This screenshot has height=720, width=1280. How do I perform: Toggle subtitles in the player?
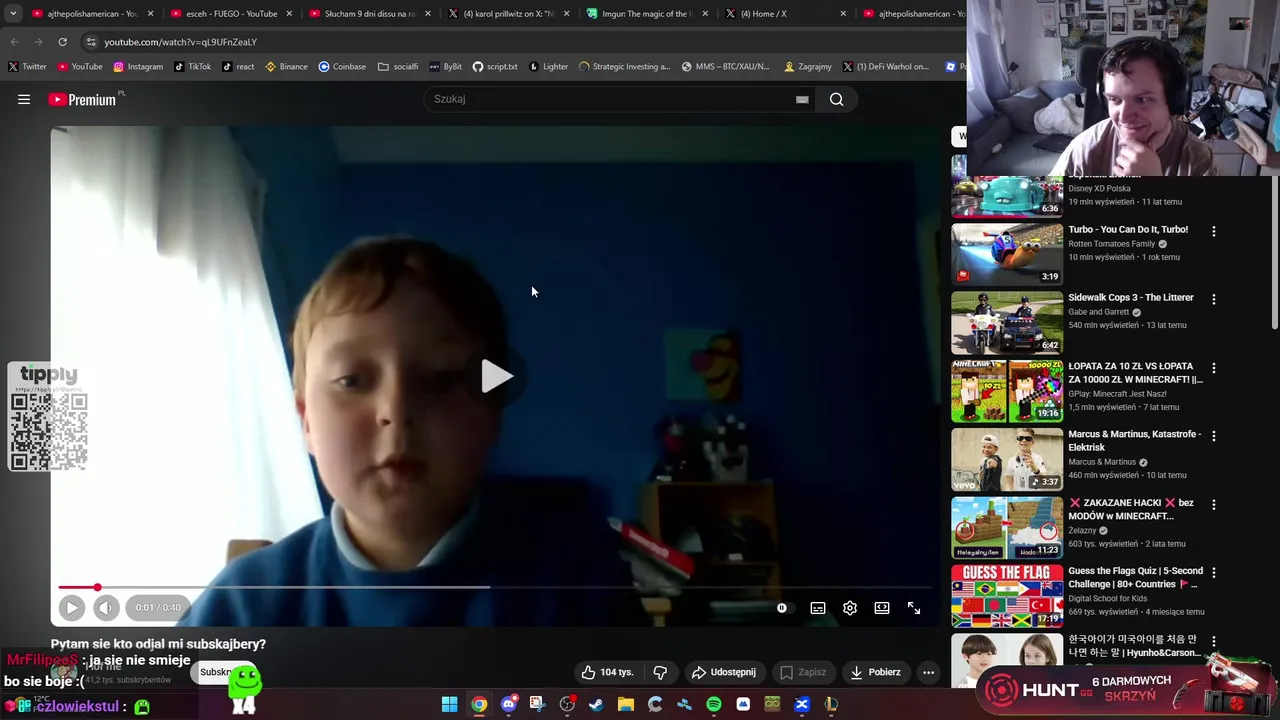[818, 608]
